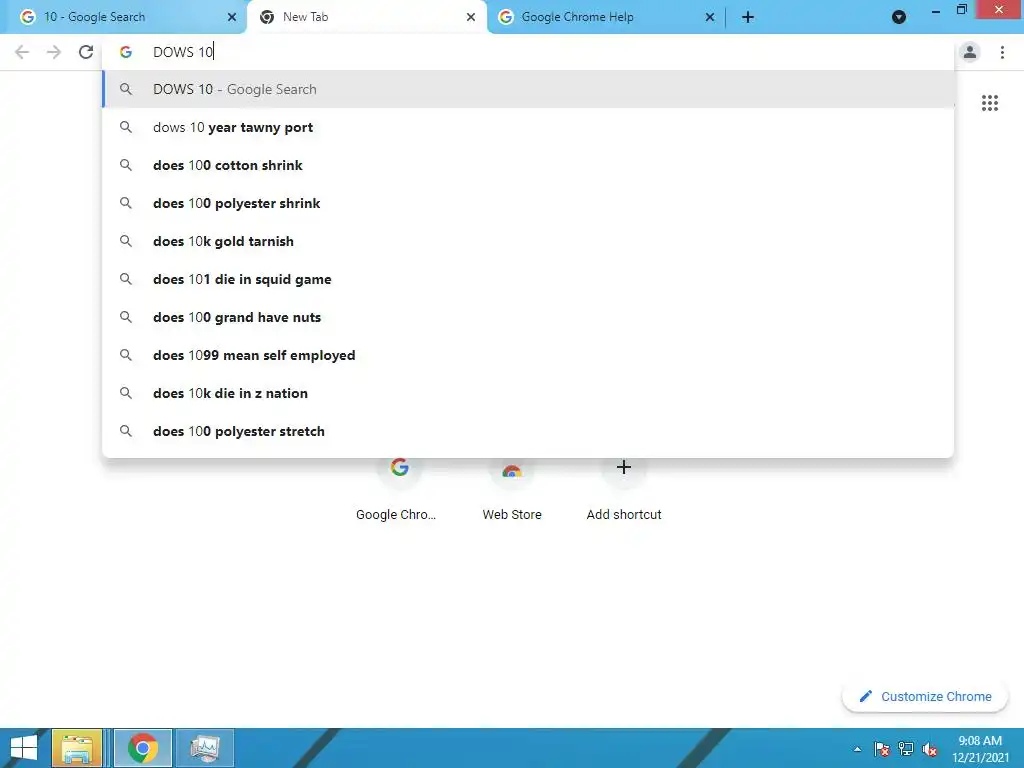This screenshot has height=768, width=1024.
Task: Go back using the back arrow
Action: 22,52
